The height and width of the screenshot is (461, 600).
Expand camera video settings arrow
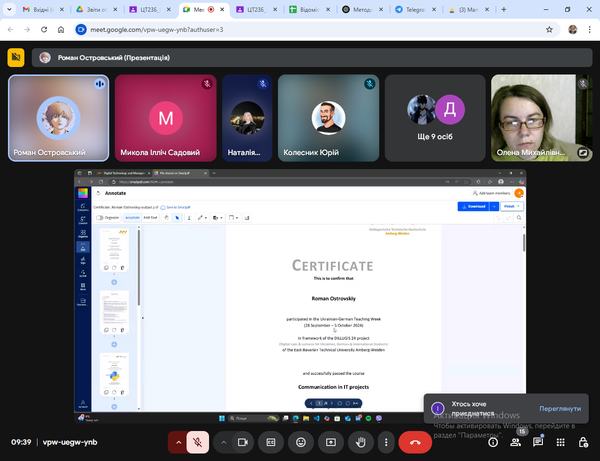pyautogui.click(x=224, y=441)
